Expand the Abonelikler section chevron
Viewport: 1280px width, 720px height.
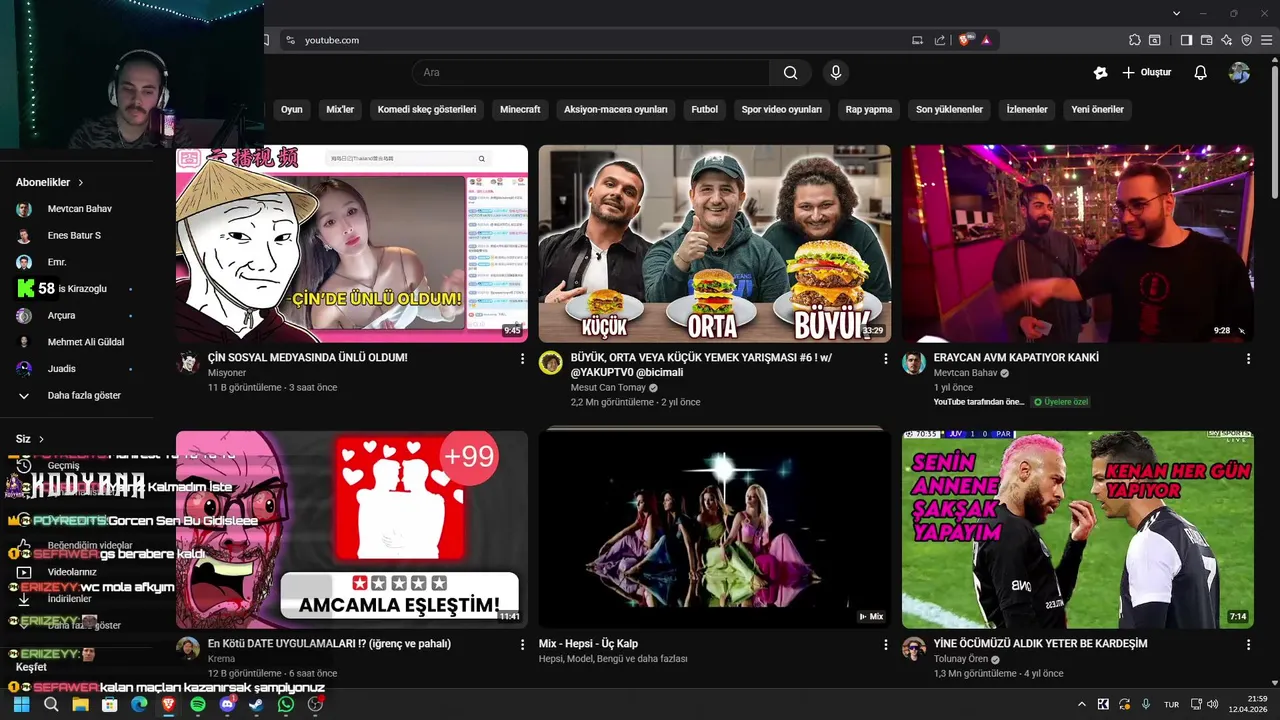(80, 183)
